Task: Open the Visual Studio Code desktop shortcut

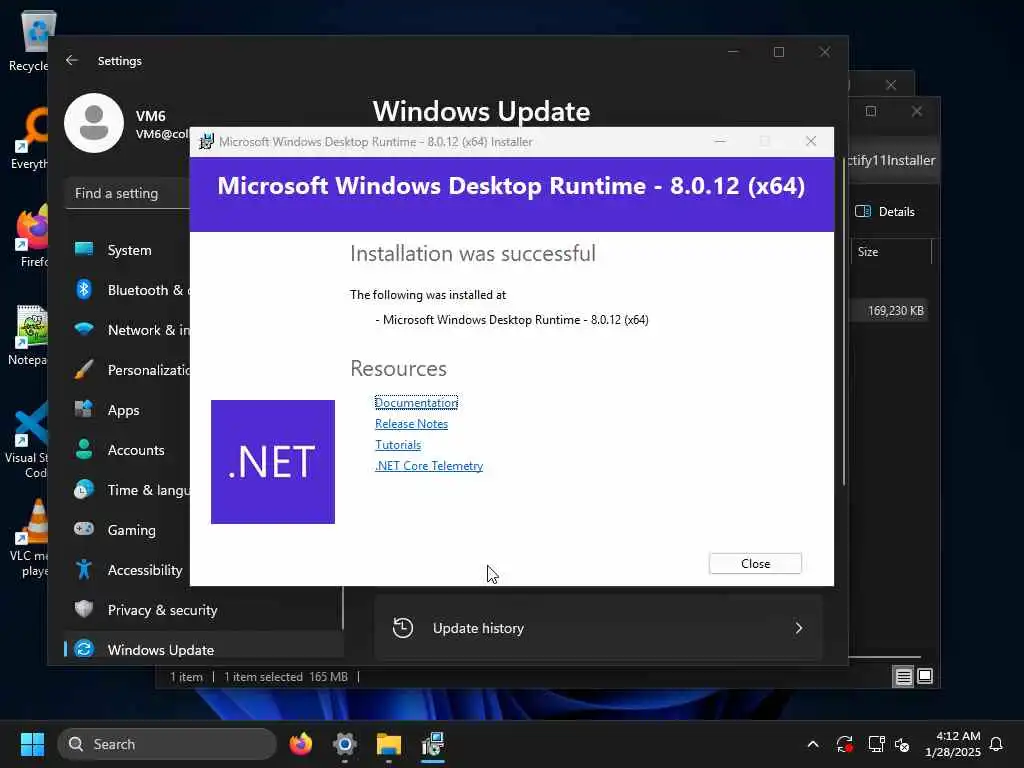Action: pyautogui.click(x=29, y=441)
